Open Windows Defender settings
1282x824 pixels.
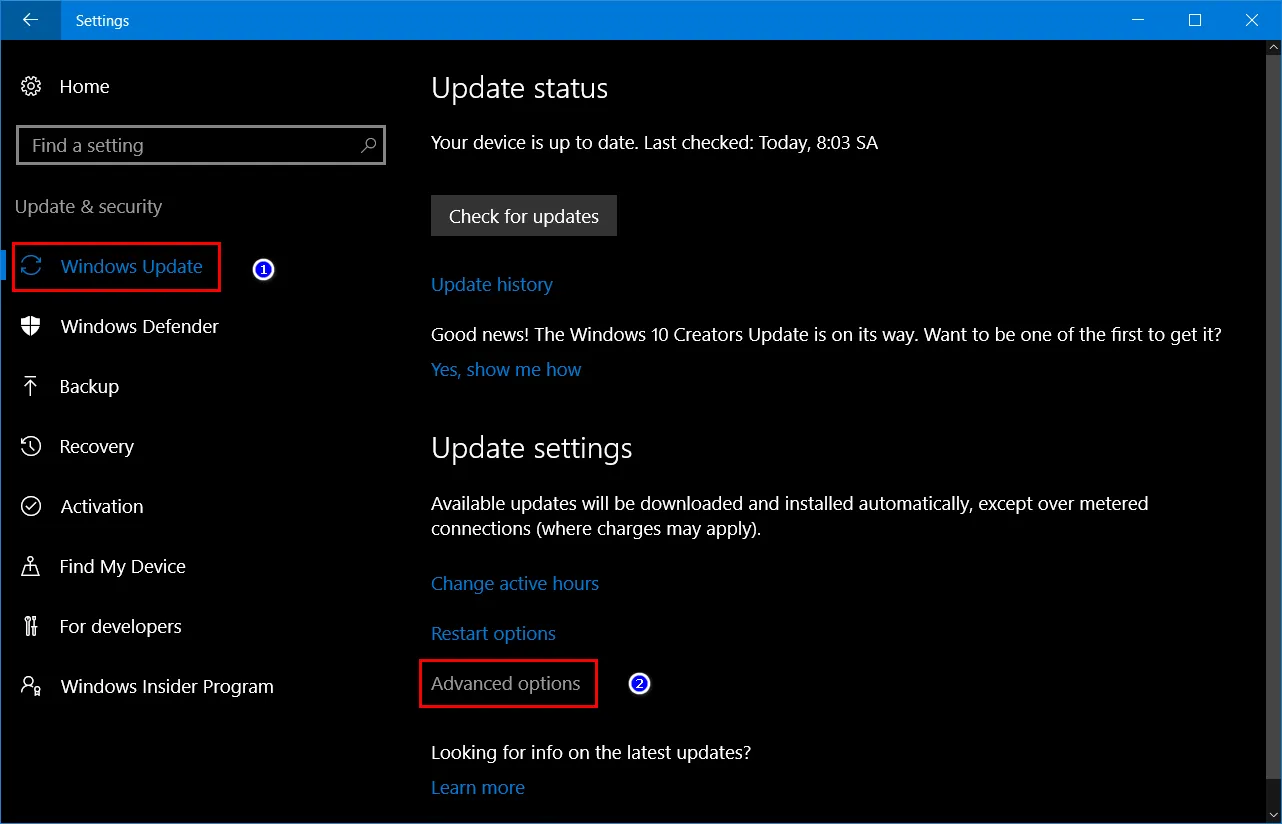pyautogui.click(x=139, y=326)
